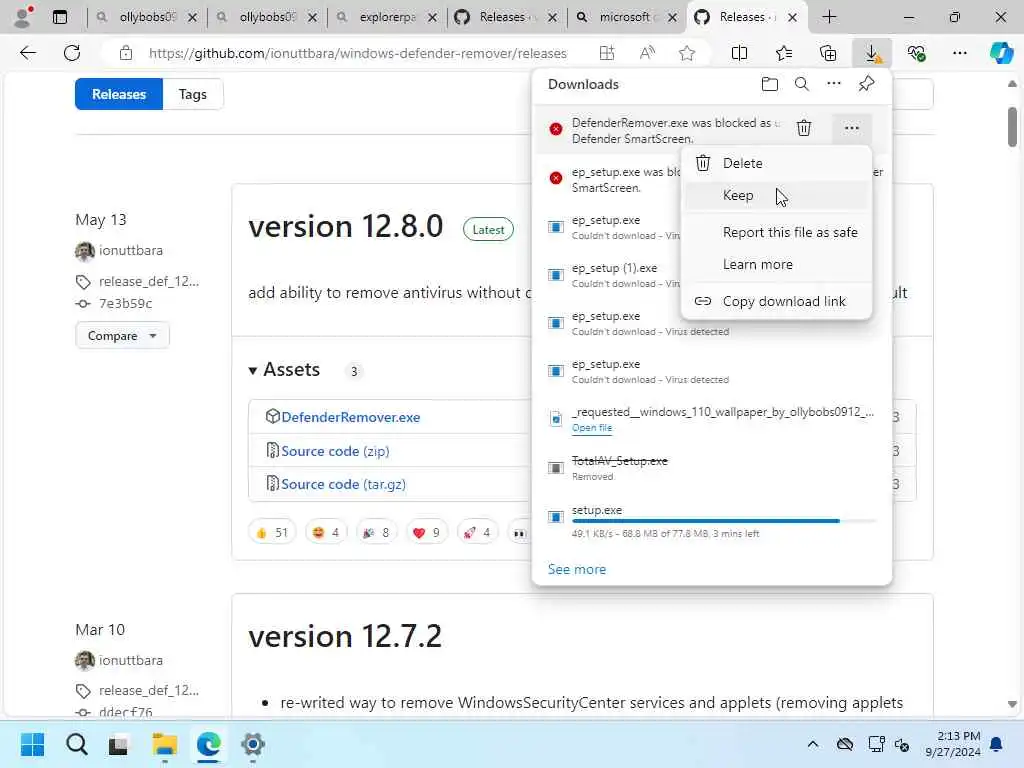Click app available icon in address bar
The image size is (1024, 768).
[607, 53]
